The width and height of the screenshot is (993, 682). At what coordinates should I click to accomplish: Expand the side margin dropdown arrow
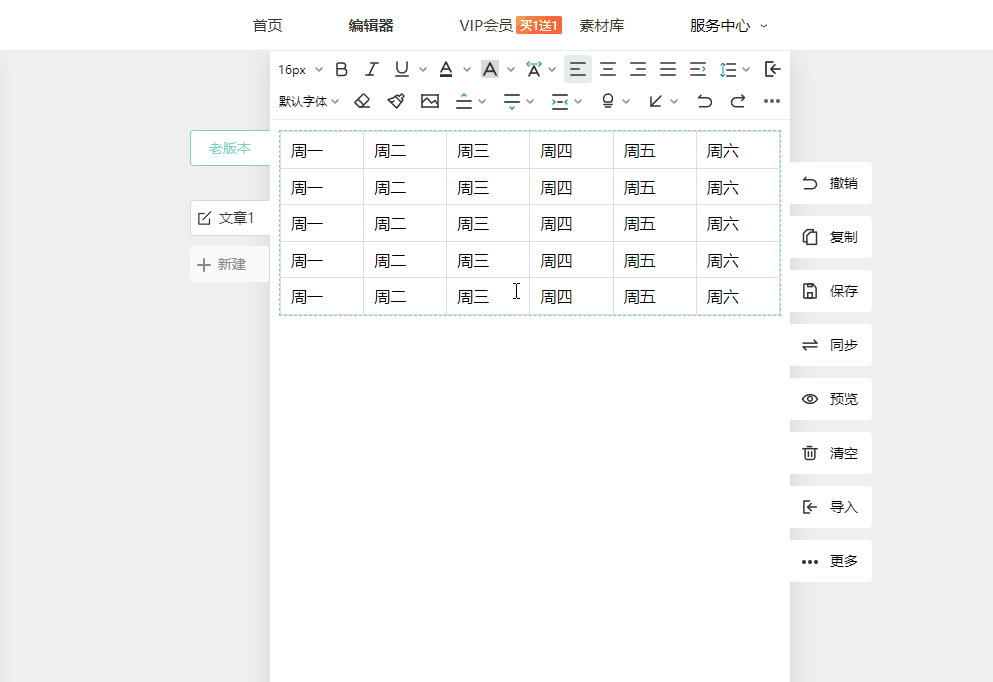[578, 101]
